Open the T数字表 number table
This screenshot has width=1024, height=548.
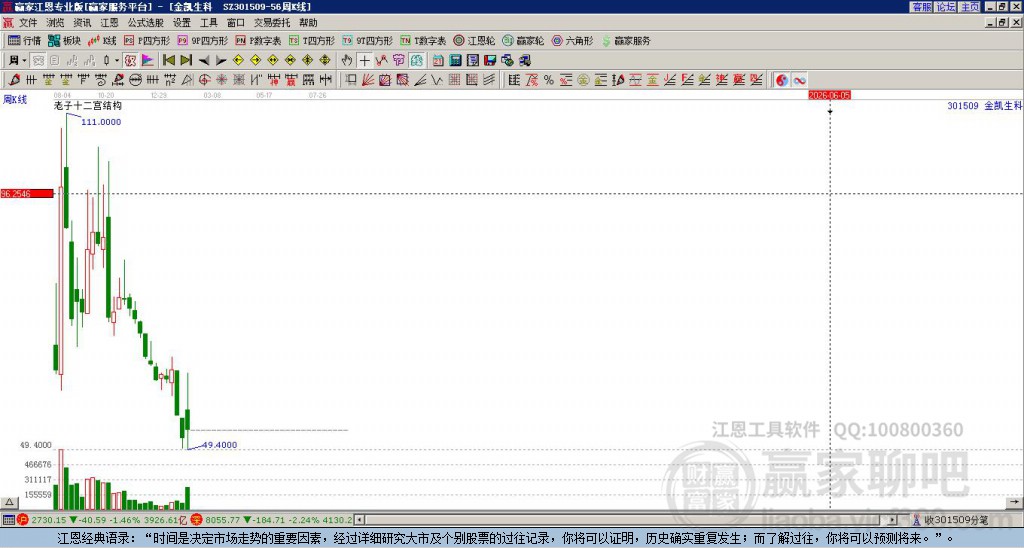tap(423, 40)
